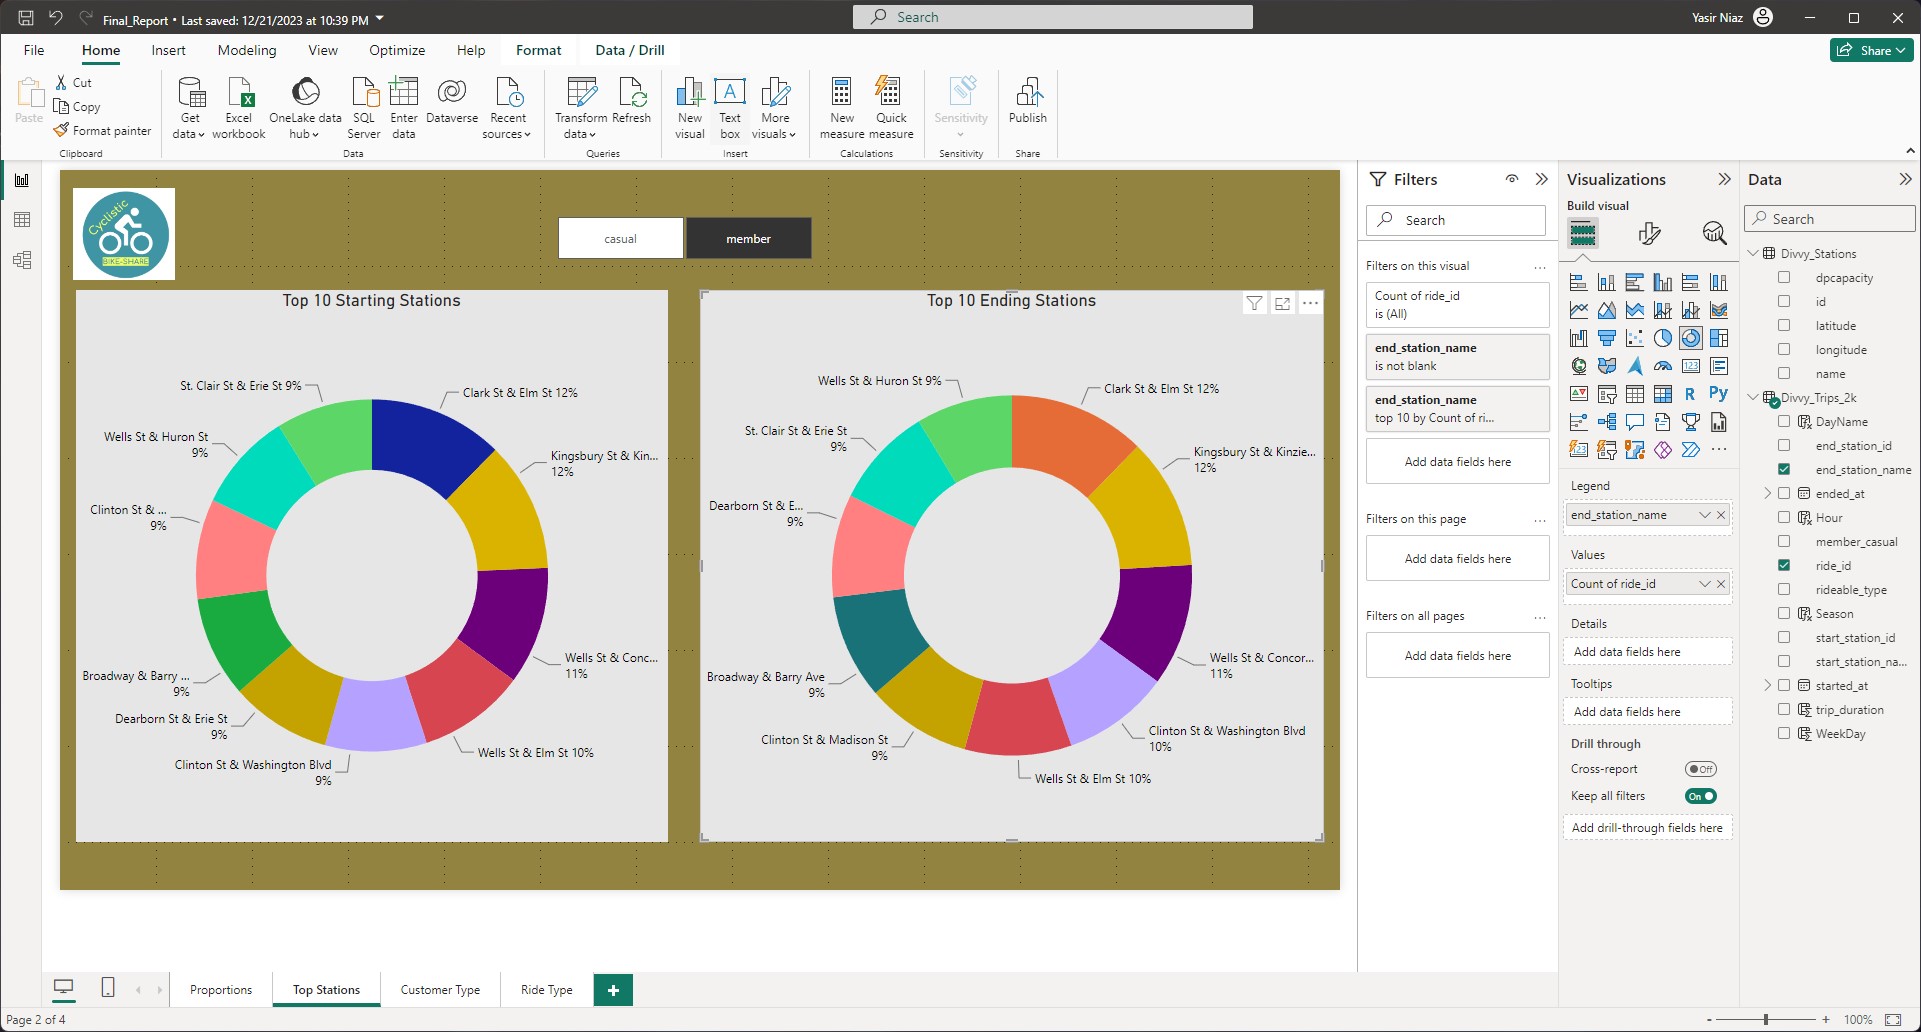The width and height of the screenshot is (1921, 1032).
Task: Select the Q&A speech bubble visual icon
Action: [x=1634, y=422]
